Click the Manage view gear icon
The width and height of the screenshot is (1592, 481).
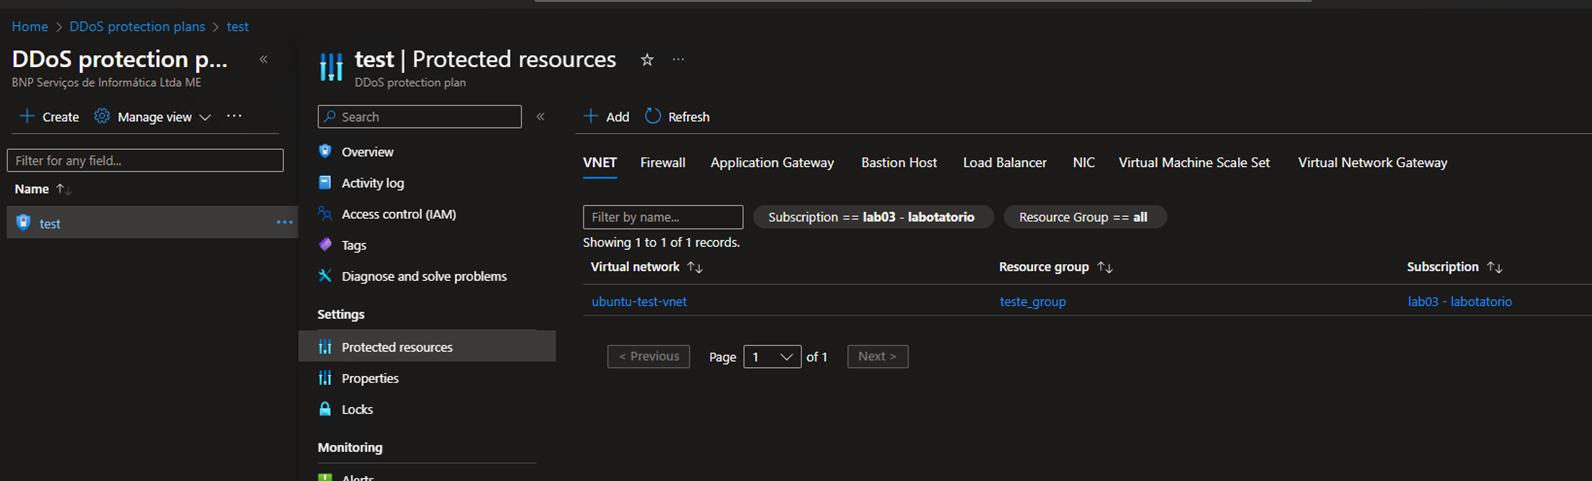pos(102,116)
